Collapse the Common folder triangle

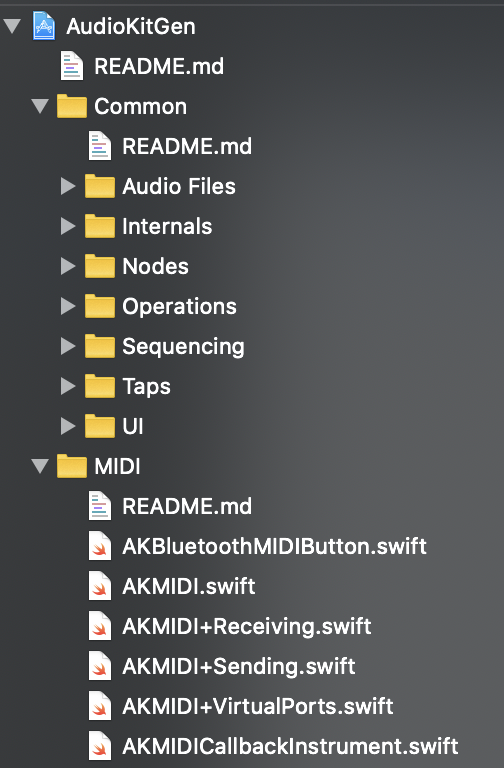40,106
